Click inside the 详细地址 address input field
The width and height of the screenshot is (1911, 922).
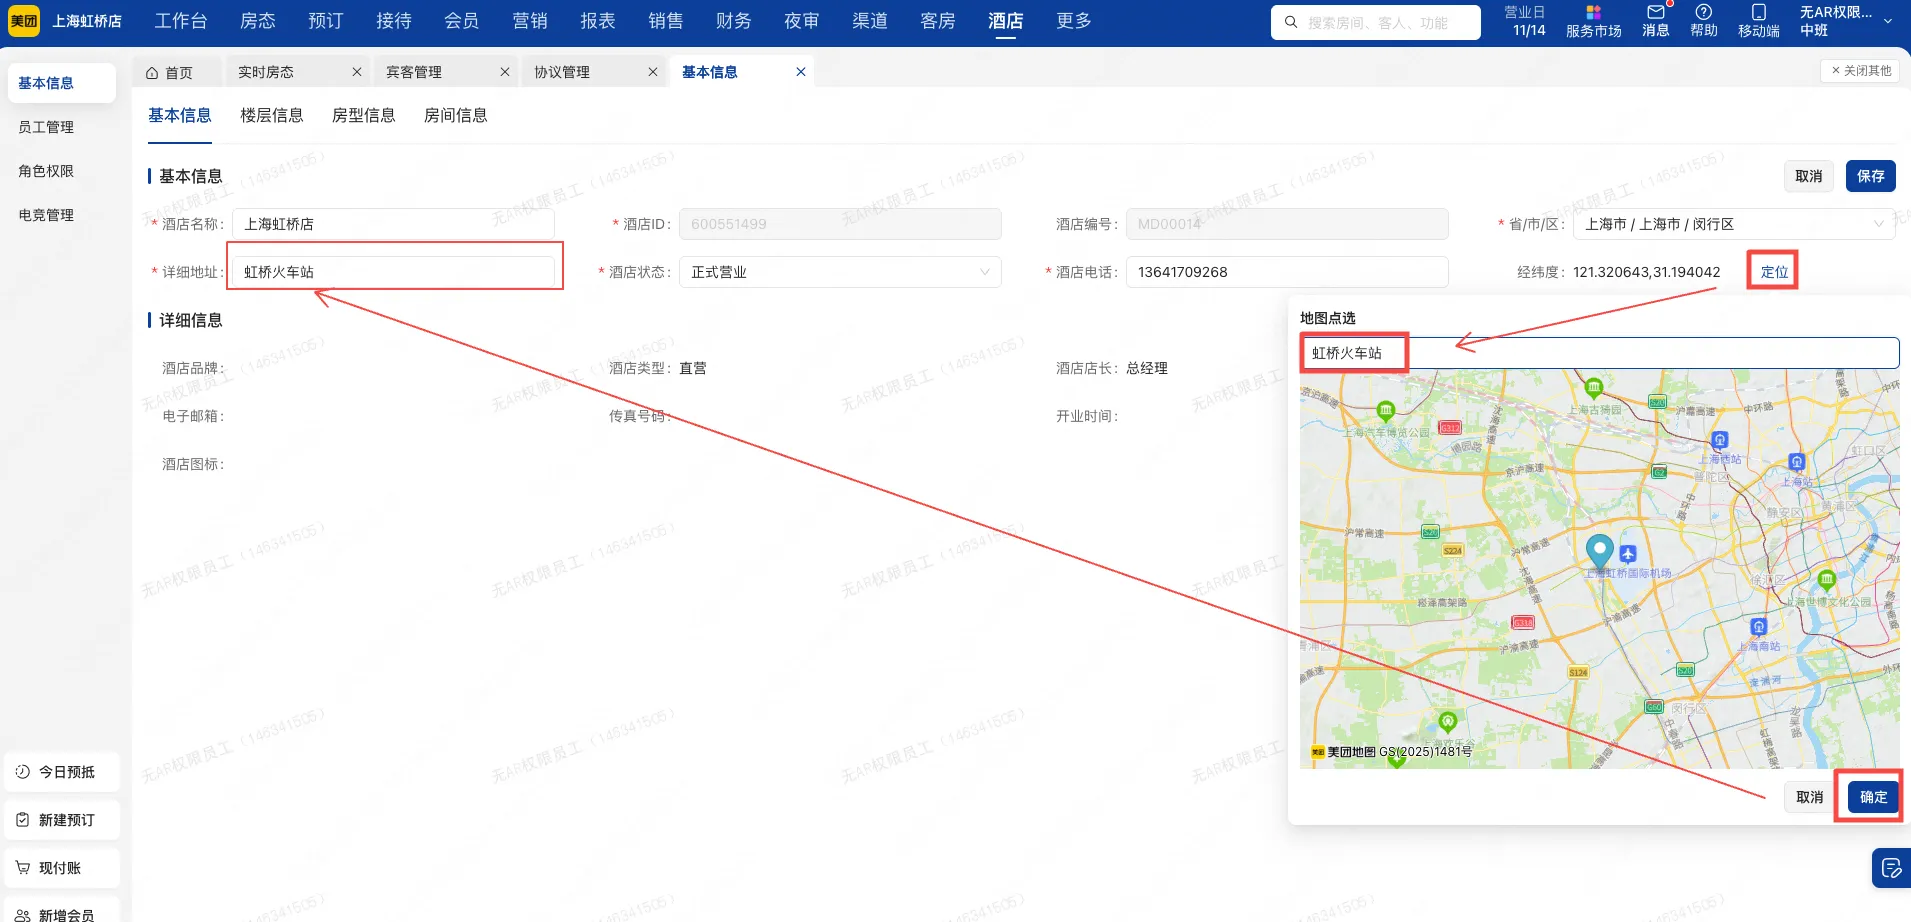394,271
